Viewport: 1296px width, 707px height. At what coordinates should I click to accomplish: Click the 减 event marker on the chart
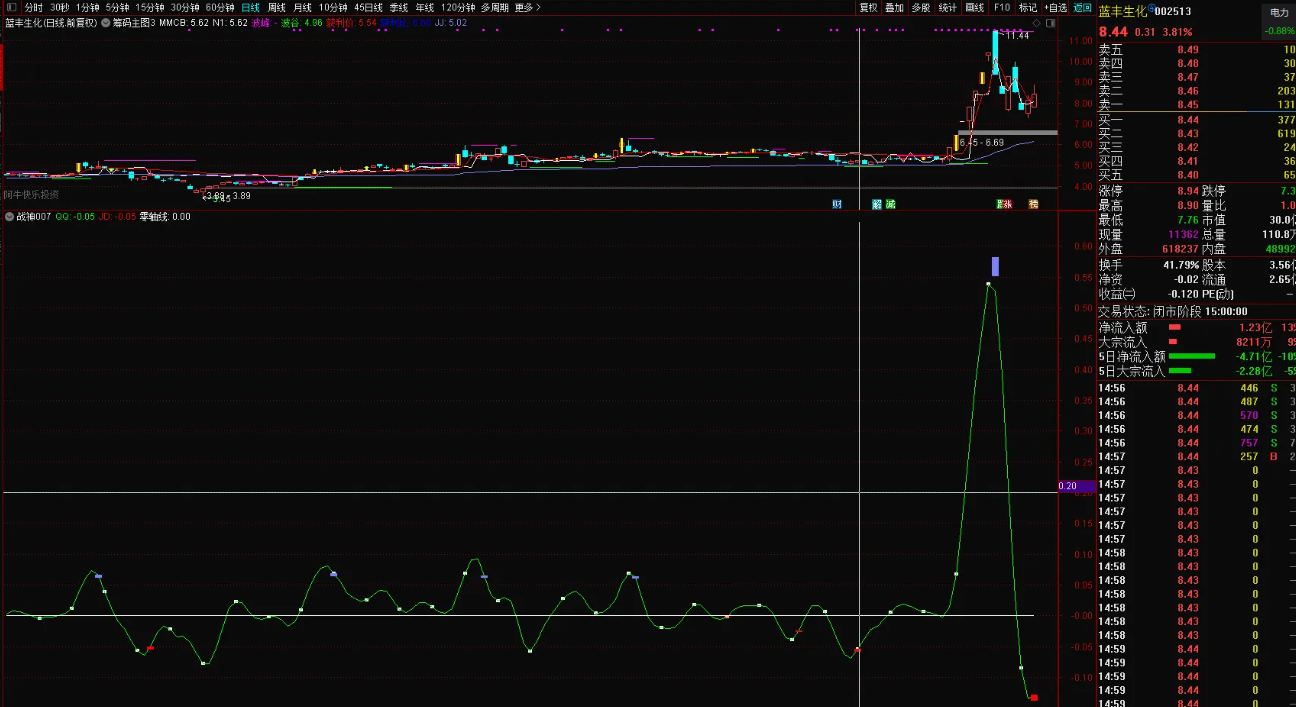point(890,204)
